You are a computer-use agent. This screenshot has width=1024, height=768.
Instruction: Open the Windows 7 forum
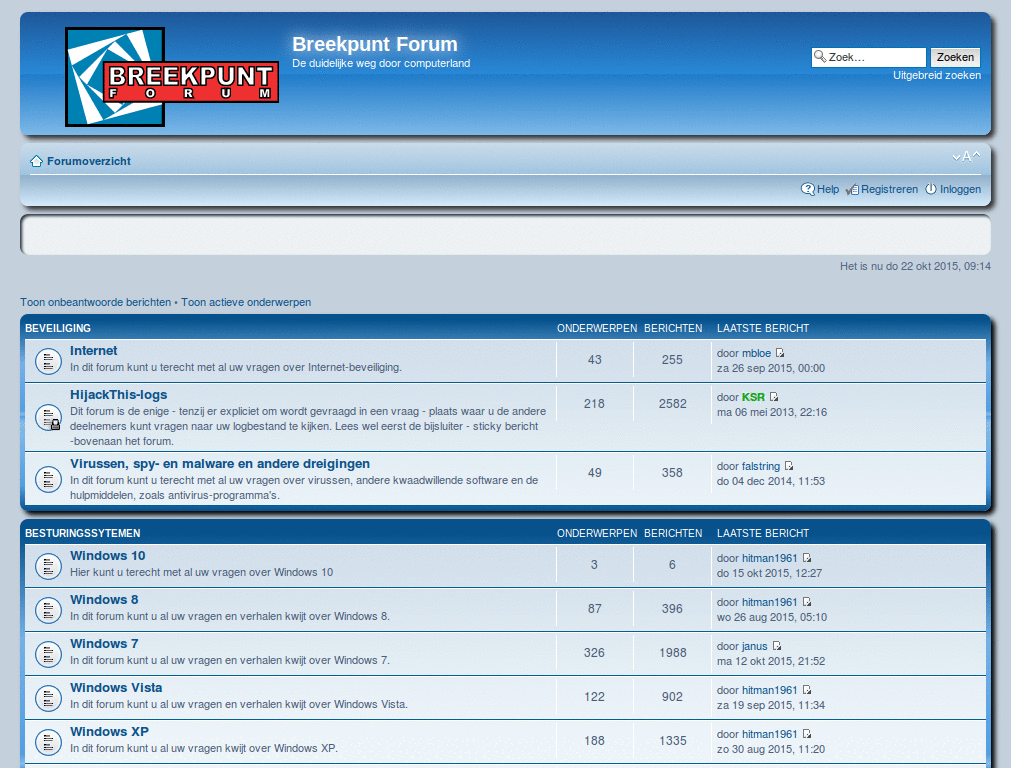[104, 644]
